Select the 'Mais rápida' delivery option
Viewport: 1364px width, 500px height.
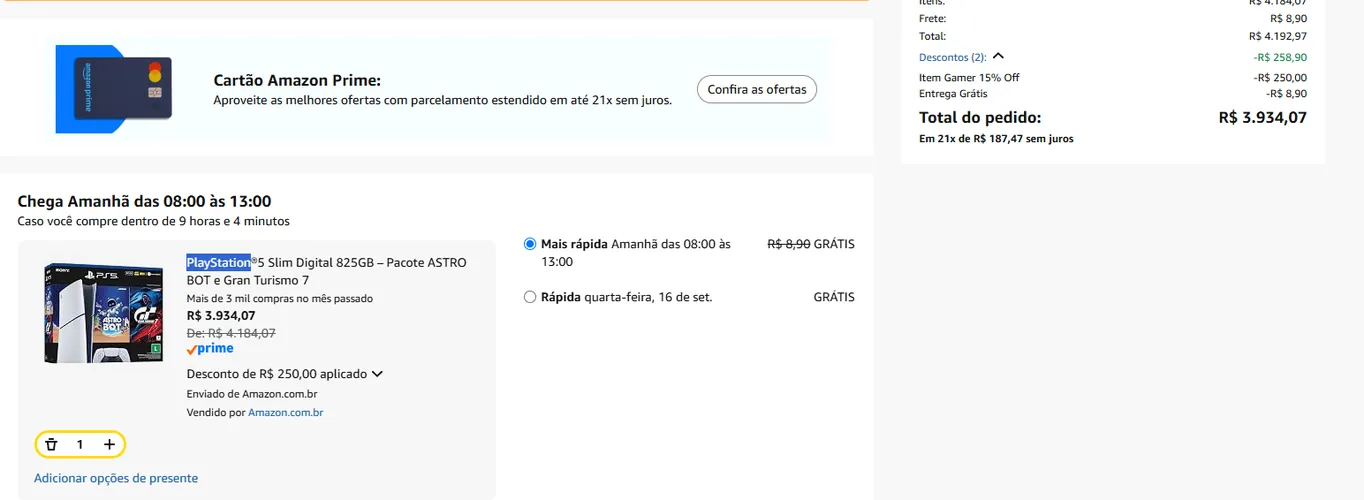click(530, 244)
